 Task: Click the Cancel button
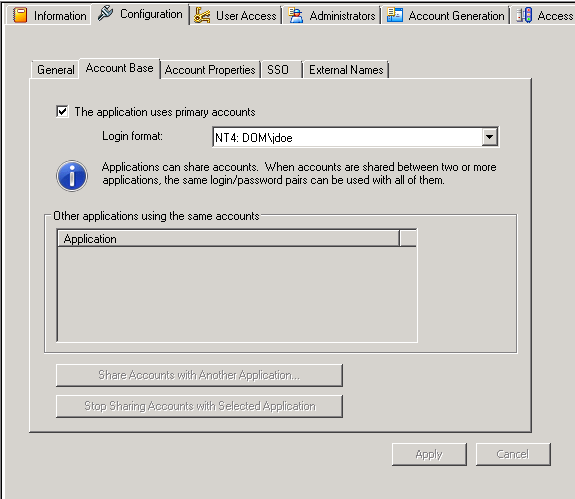(513, 454)
